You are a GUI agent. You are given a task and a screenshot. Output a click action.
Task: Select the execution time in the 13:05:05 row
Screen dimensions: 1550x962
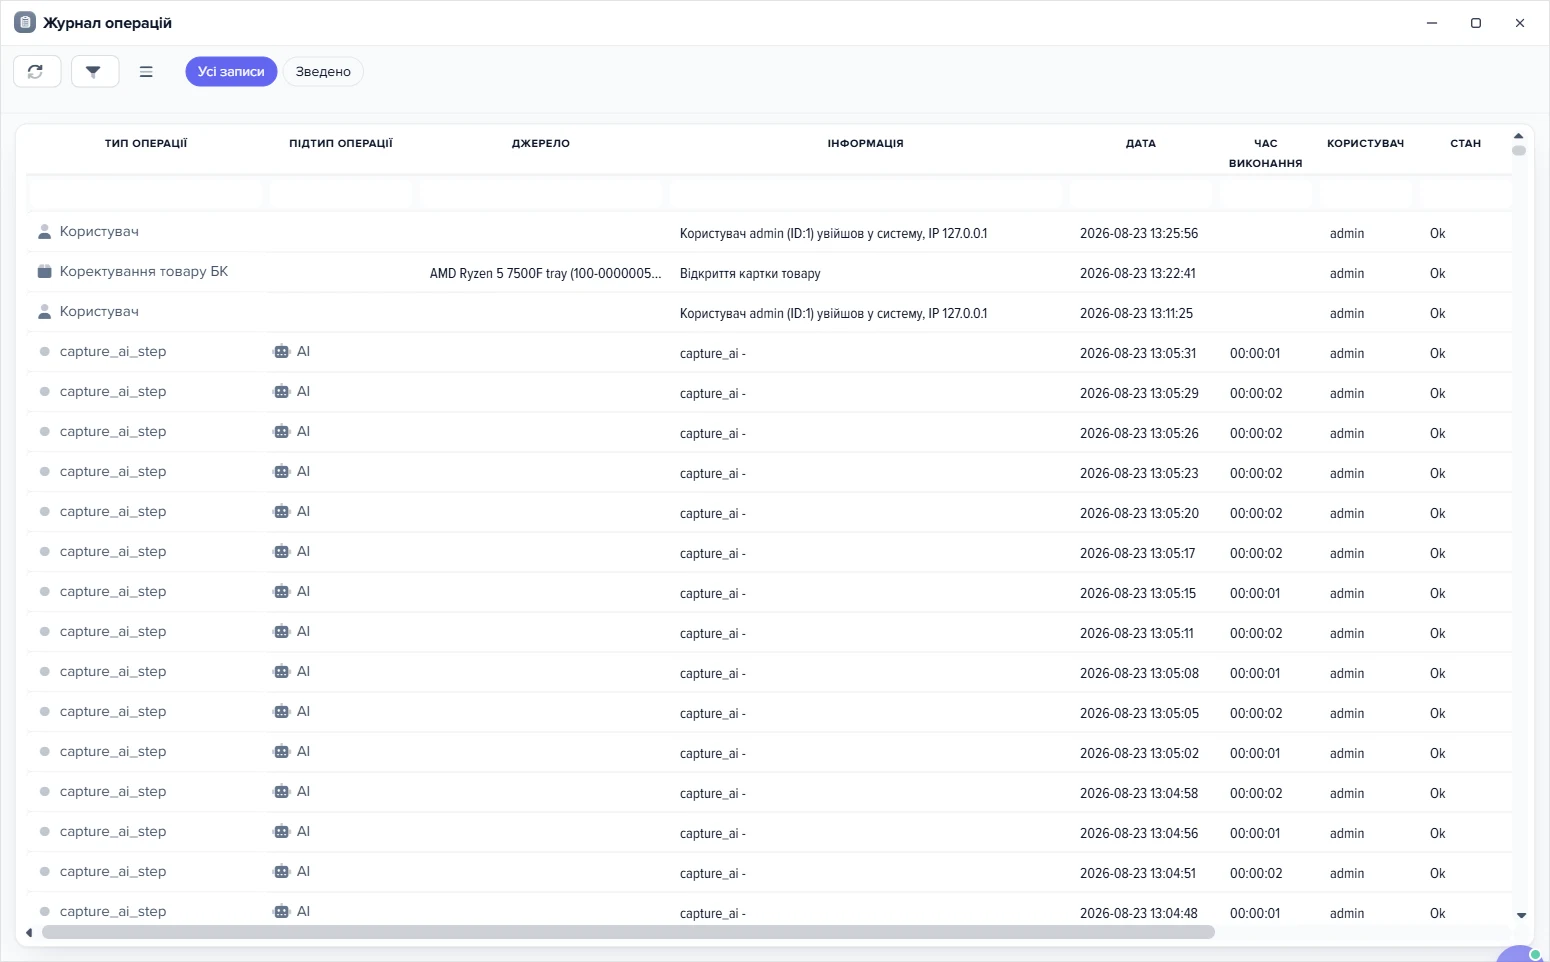click(x=1256, y=713)
